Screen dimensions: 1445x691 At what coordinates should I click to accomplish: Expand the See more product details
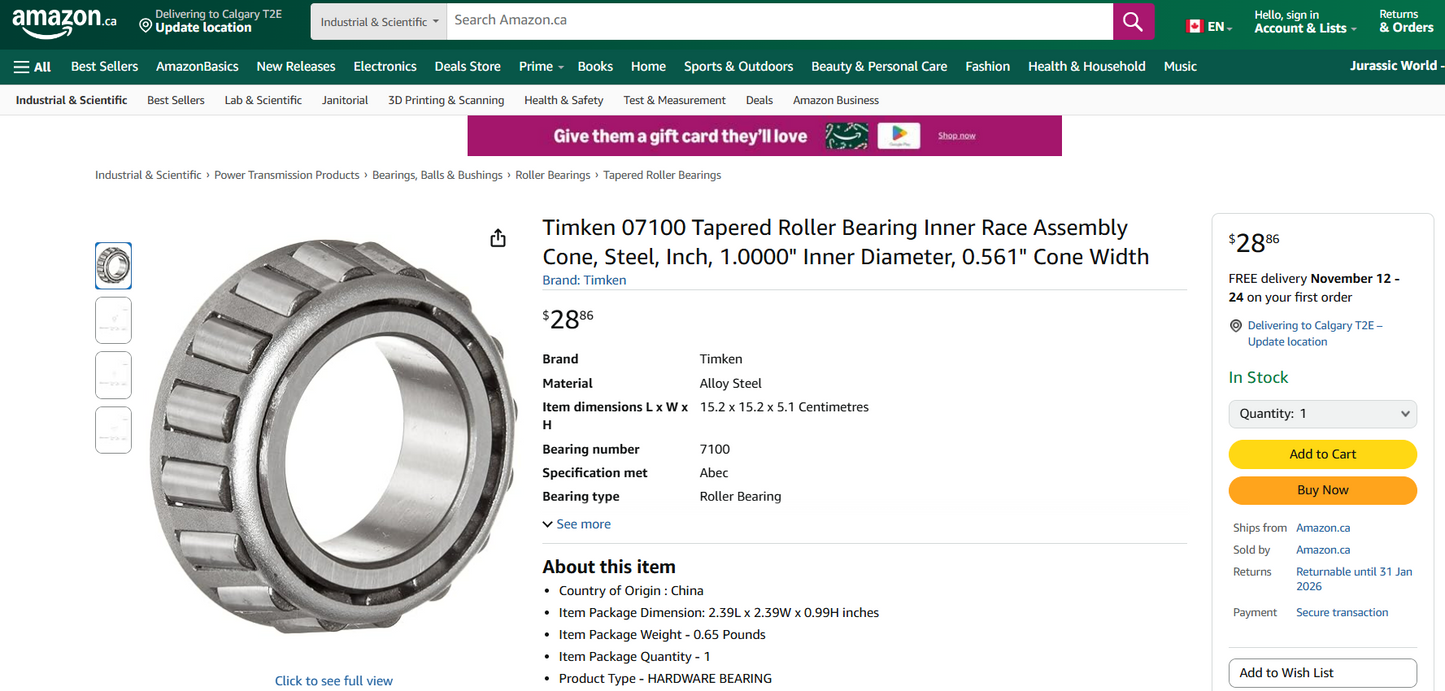(x=577, y=523)
